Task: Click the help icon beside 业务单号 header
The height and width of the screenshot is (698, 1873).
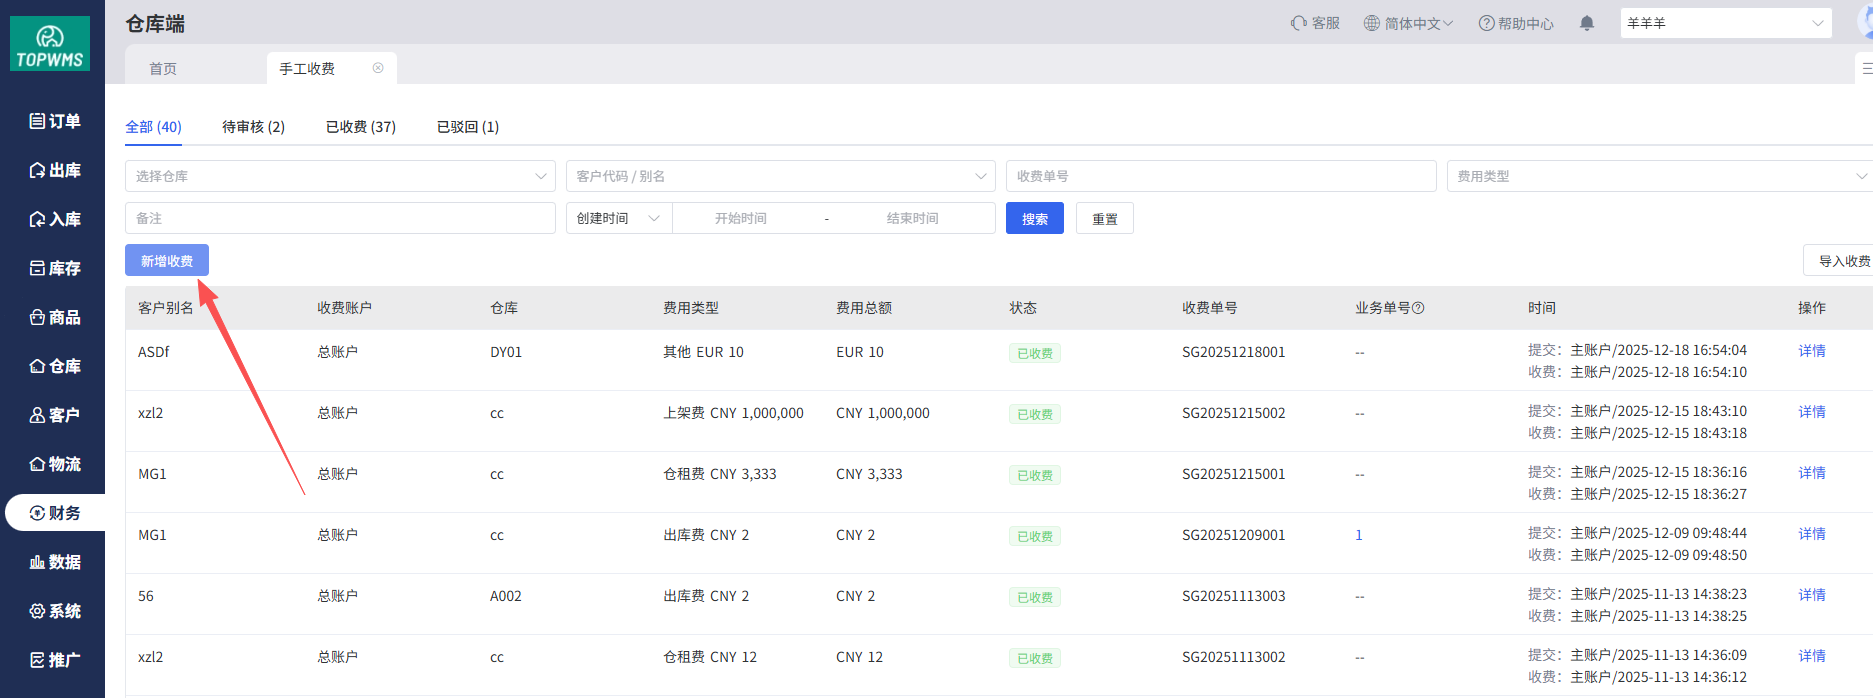Action: (1418, 308)
